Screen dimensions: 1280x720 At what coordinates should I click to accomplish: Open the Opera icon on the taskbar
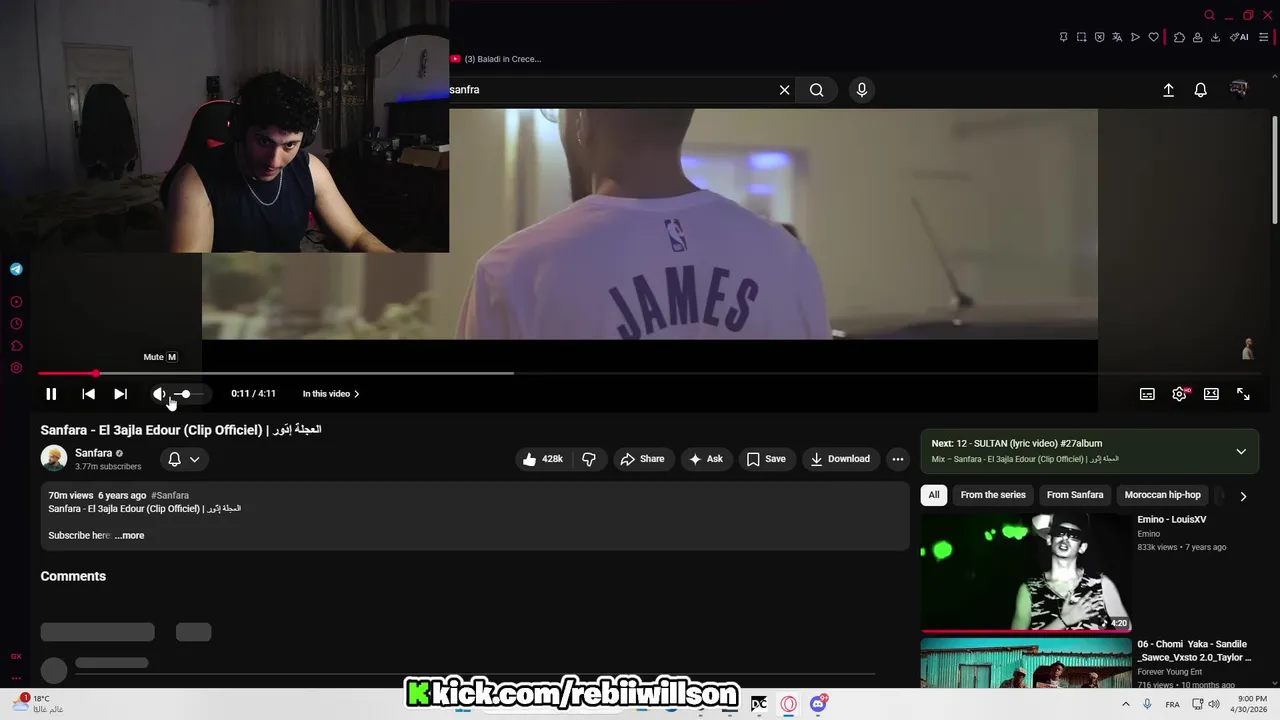click(789, 704)
